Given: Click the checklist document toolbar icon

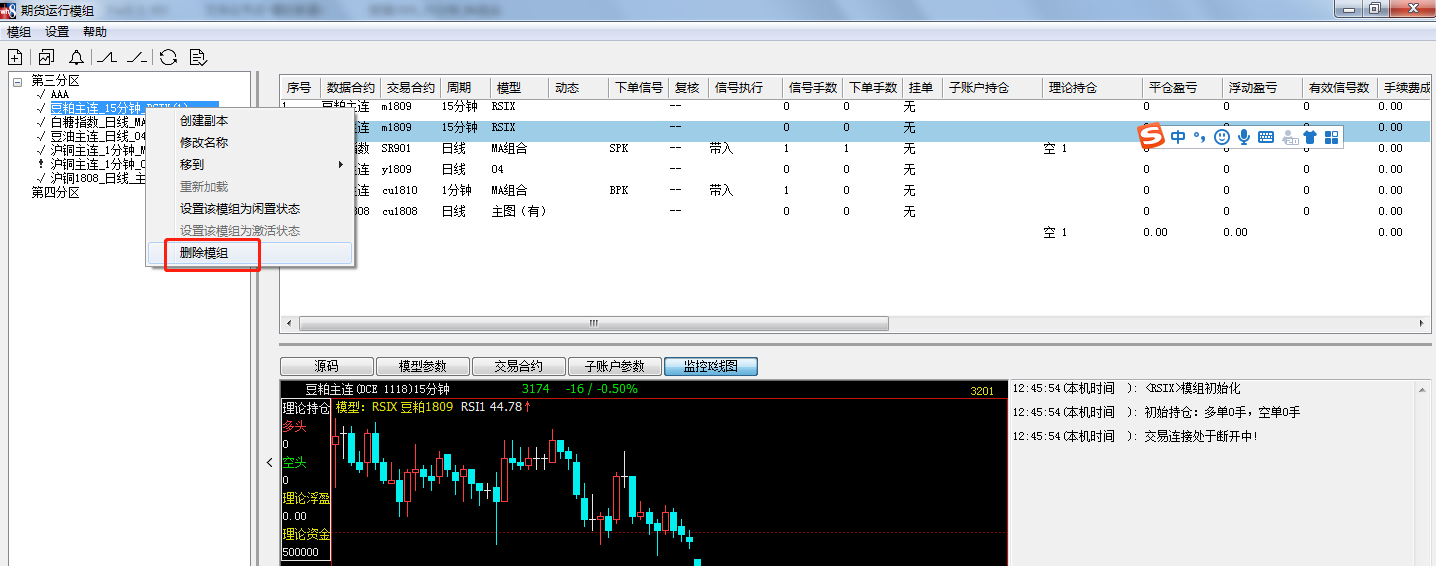Looking at the screenshot, I should click(x=197, y=57).
